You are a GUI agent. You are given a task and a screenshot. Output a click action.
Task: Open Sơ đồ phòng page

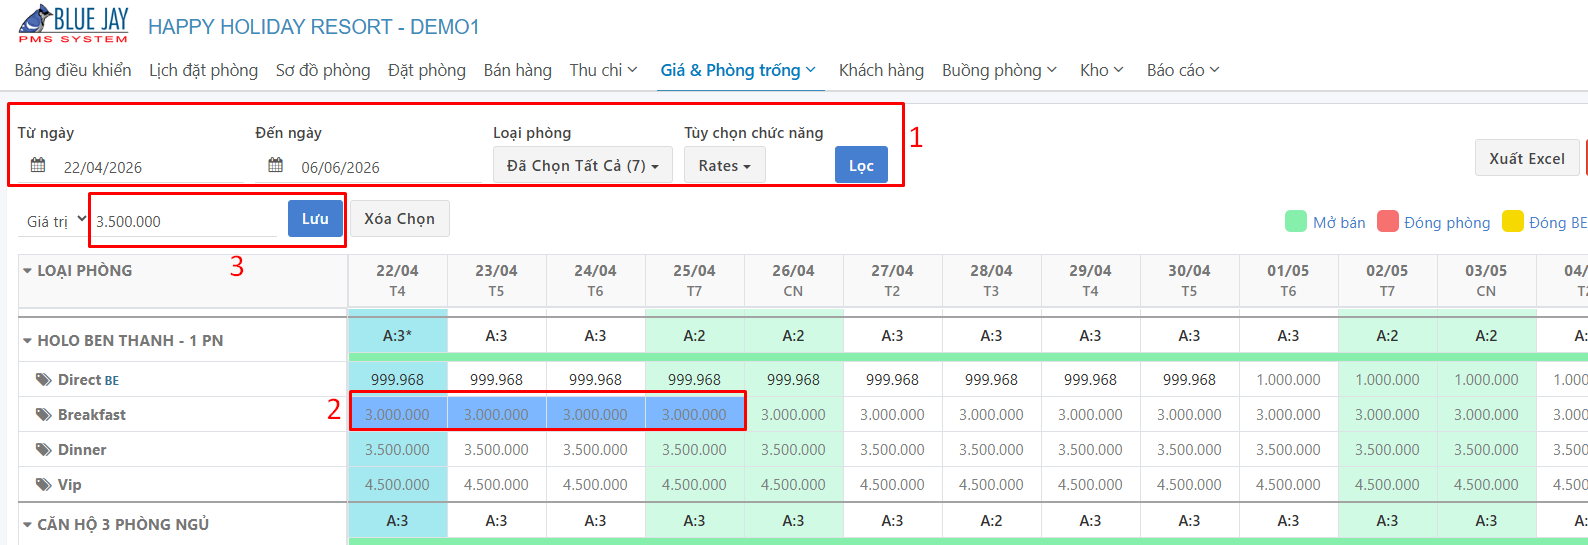tap(323, 70)
